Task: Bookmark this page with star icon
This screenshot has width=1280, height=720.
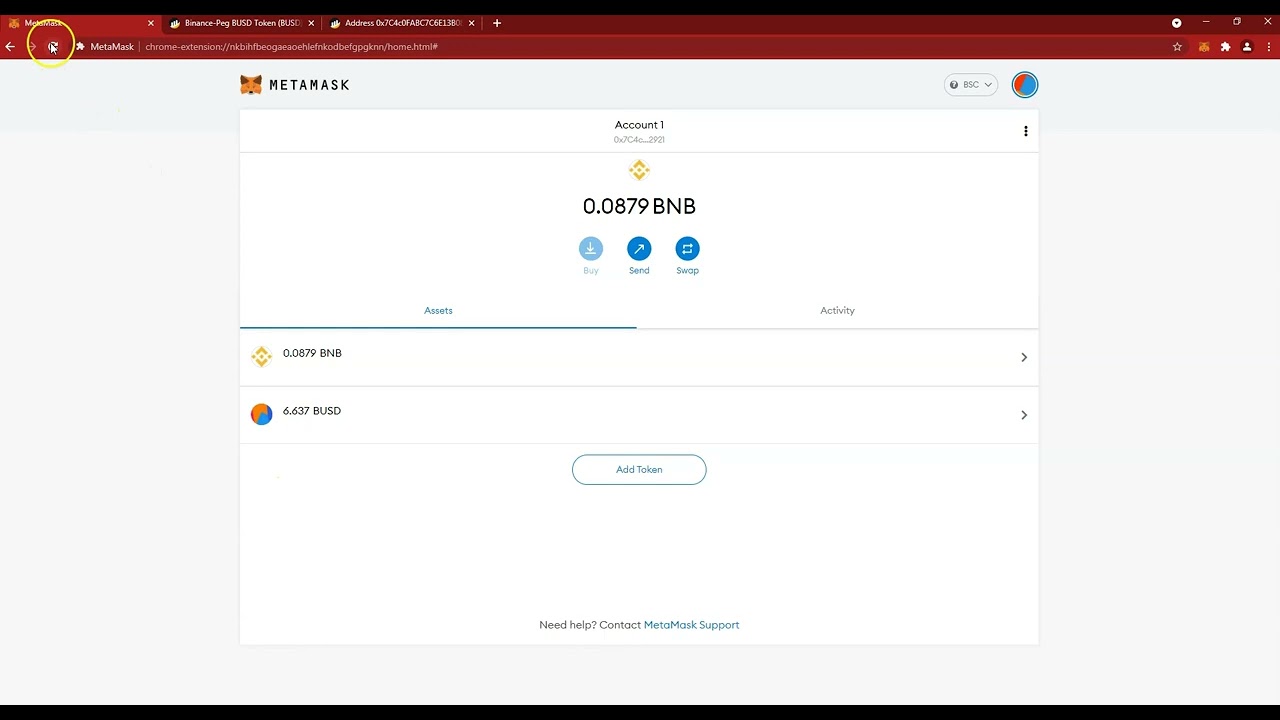Action: [1177, 47]
